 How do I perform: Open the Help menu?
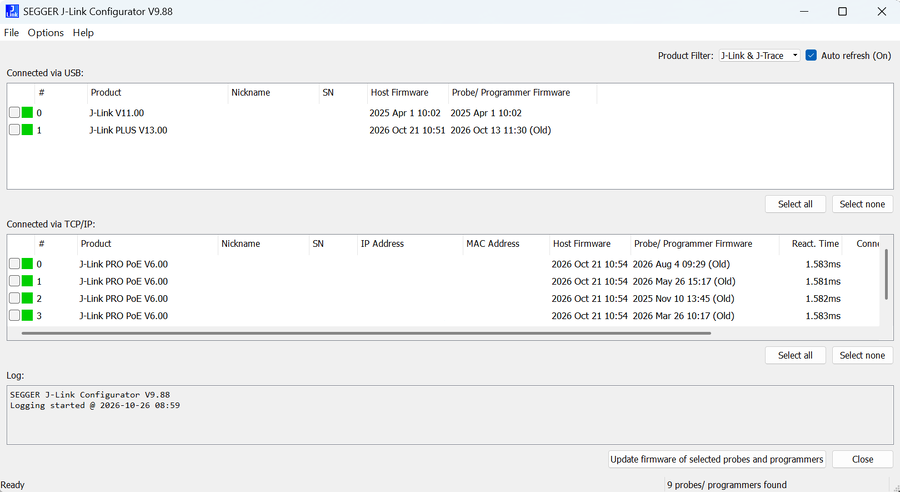click(83, 33)
